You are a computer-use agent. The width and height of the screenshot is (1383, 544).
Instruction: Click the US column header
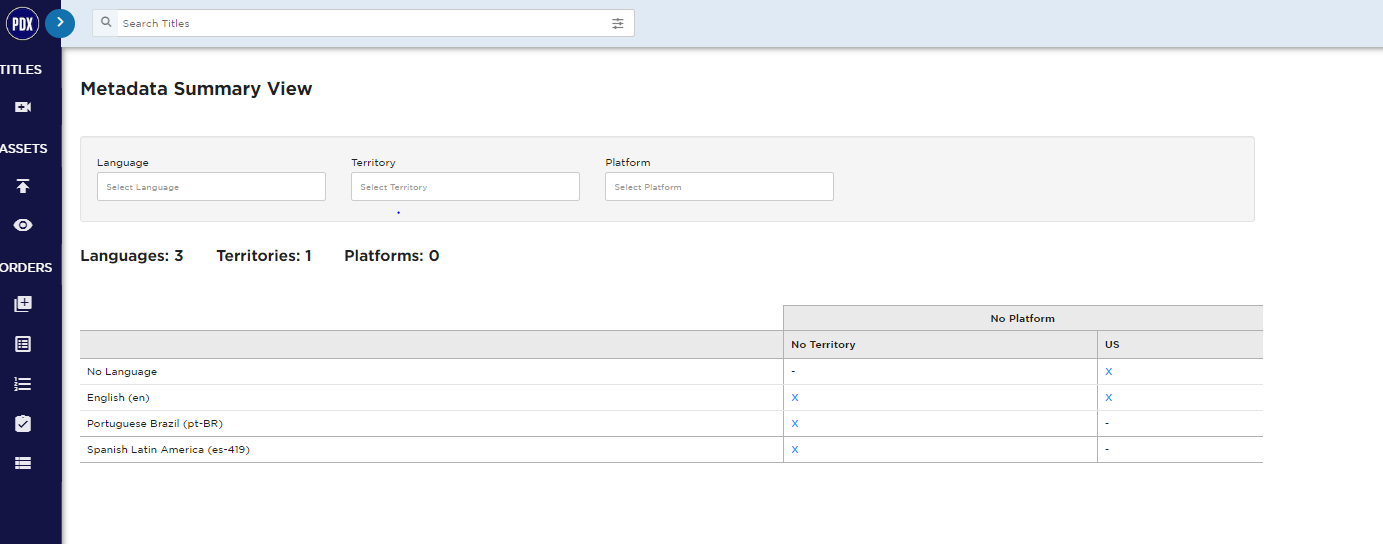coord(1180,345)
